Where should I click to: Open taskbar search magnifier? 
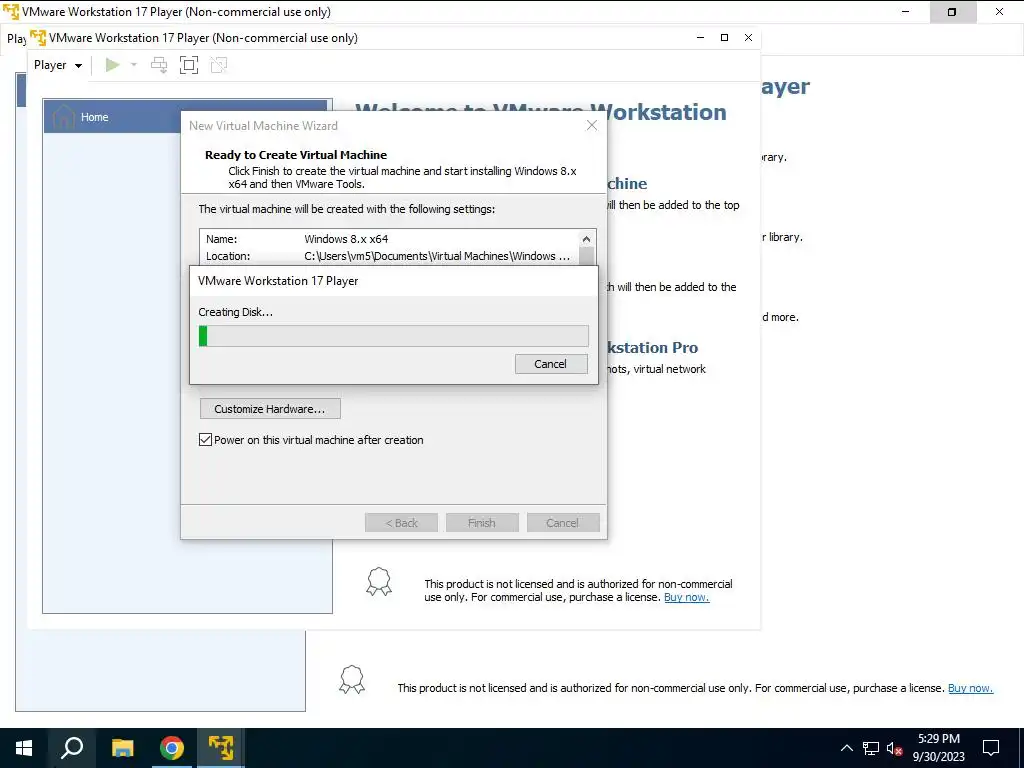click(x=72, y=748)
